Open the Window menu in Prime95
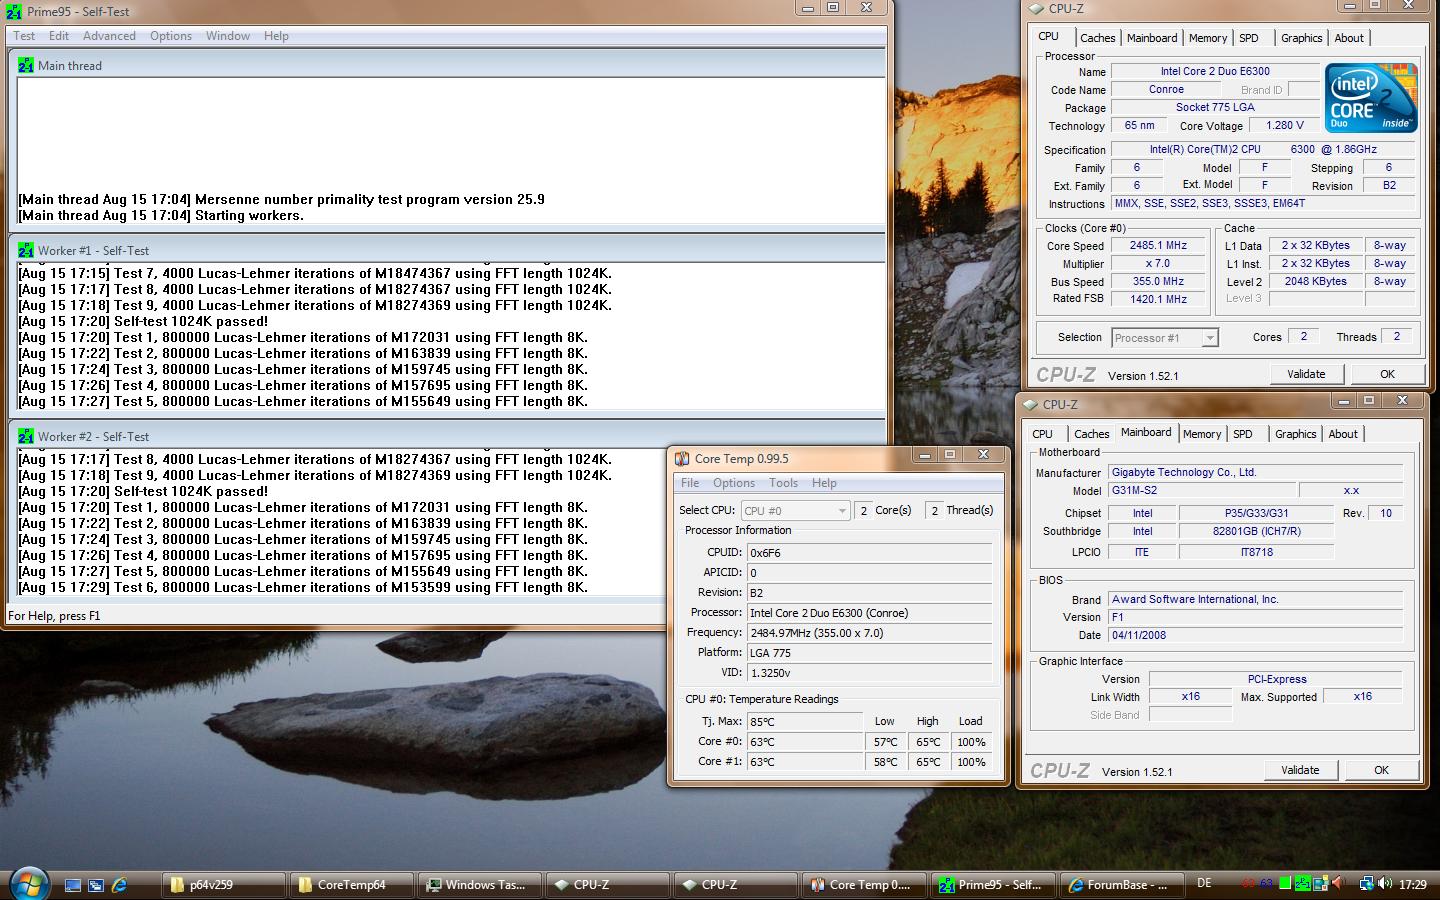The width and height of the screenshot is (1440, 900). (228, 36)
